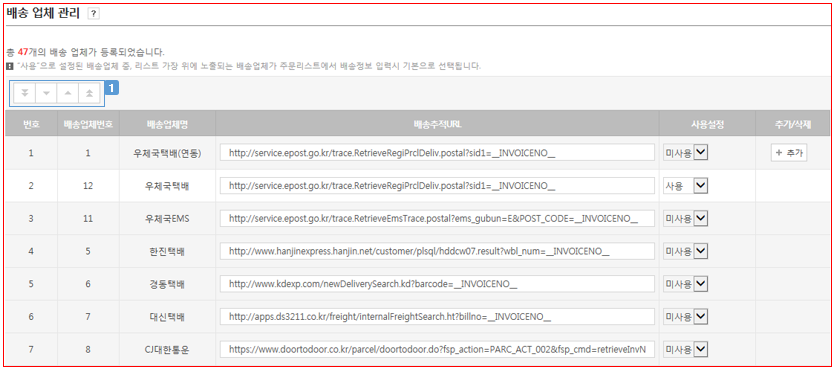Image resolution: width=834 pixels, height=369 pixels.
Task: Open 사용설정 dropdown for CJ대한통운
Action: click(686, 349)
